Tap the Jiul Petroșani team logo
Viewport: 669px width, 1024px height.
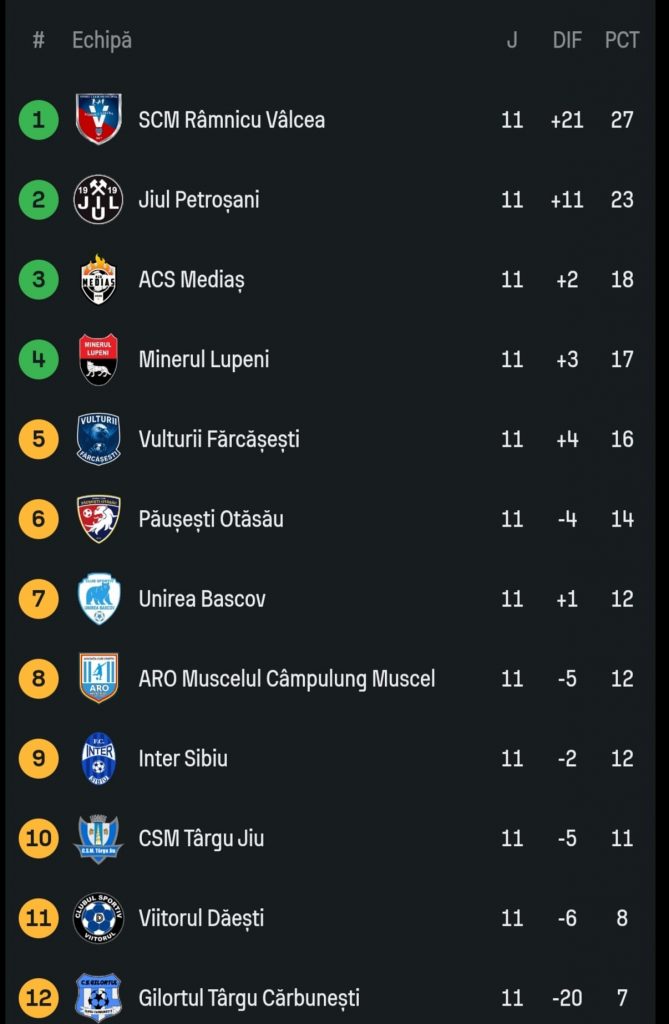click(x=98, y=199)
